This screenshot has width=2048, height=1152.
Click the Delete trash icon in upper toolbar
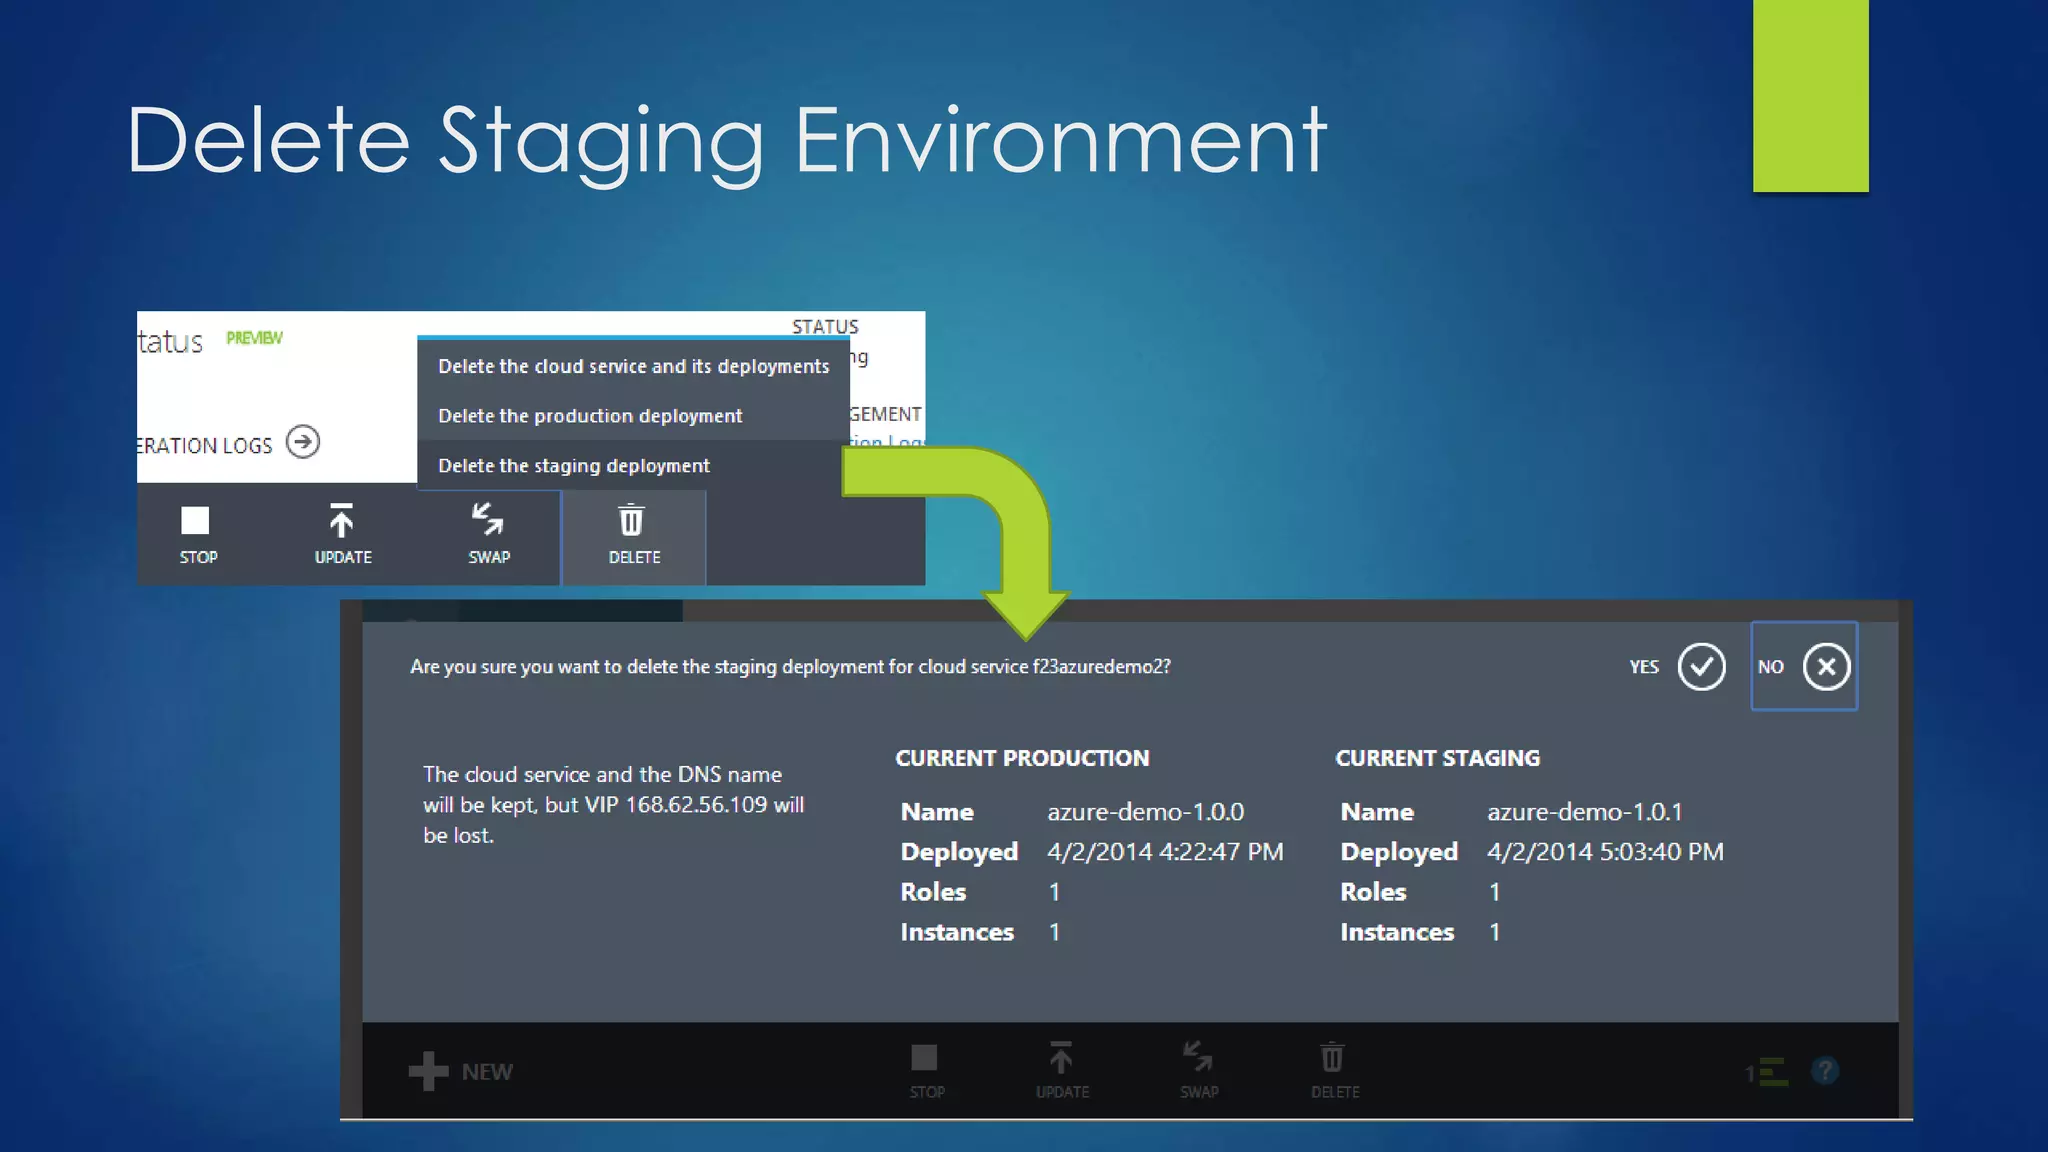point(632,522)
